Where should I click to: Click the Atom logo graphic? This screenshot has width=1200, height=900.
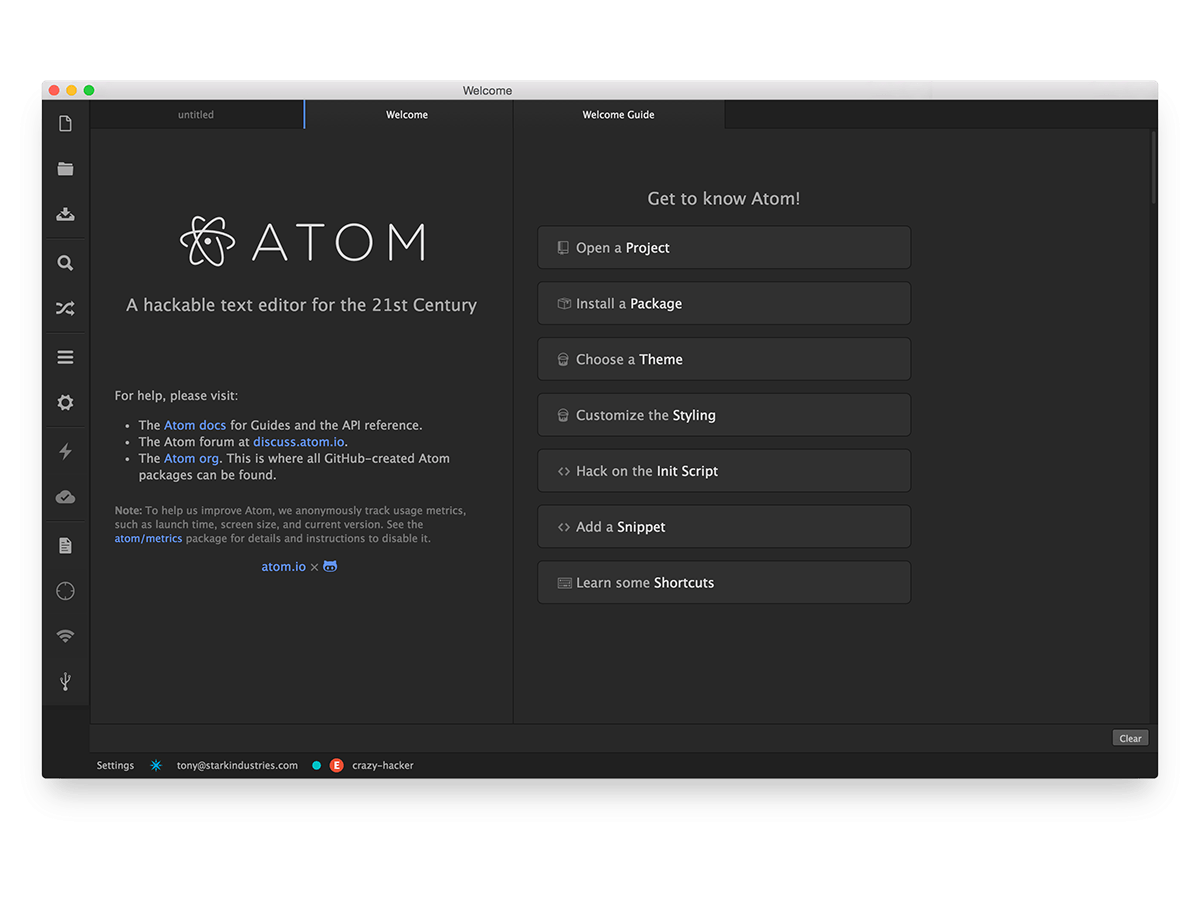[x=302, y=242]
